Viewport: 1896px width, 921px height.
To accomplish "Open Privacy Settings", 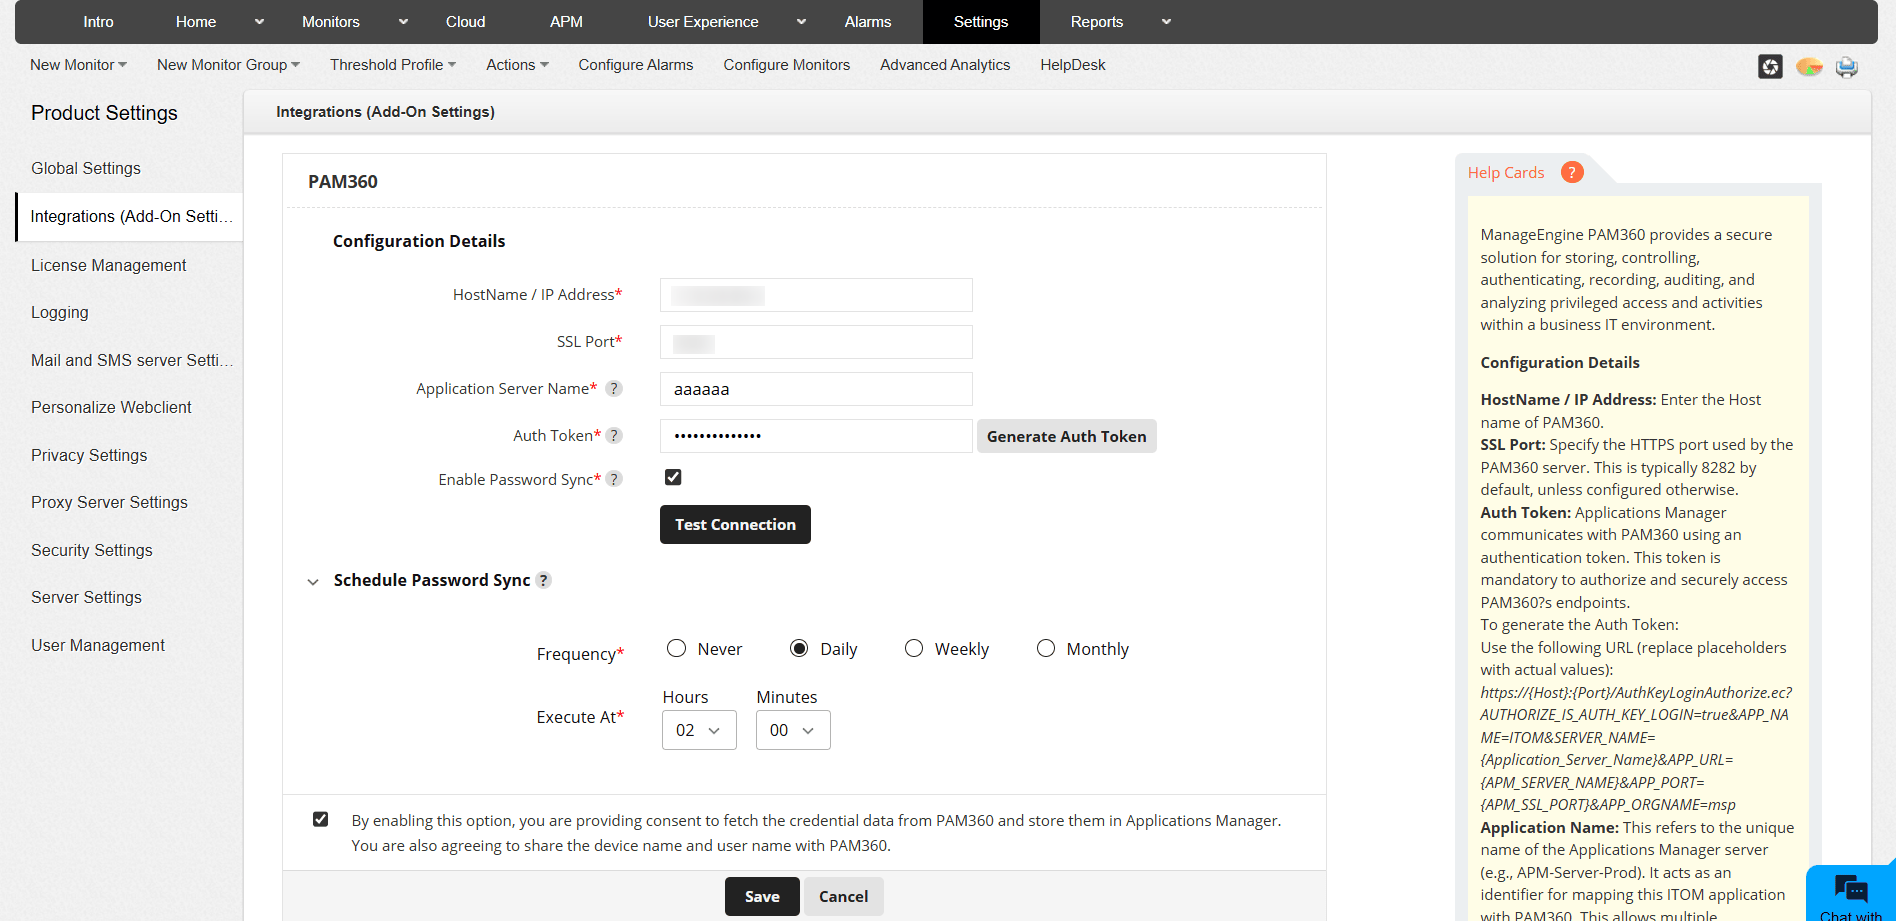I will [x=89, y=455].
